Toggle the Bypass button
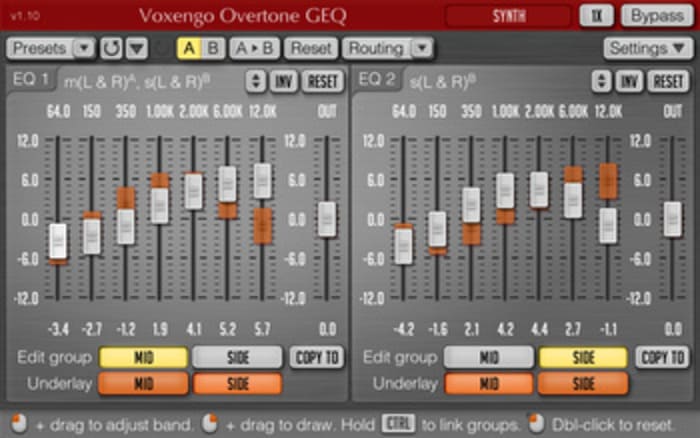Viewport: 700px width, 438px height. click(x=657, y=16)
